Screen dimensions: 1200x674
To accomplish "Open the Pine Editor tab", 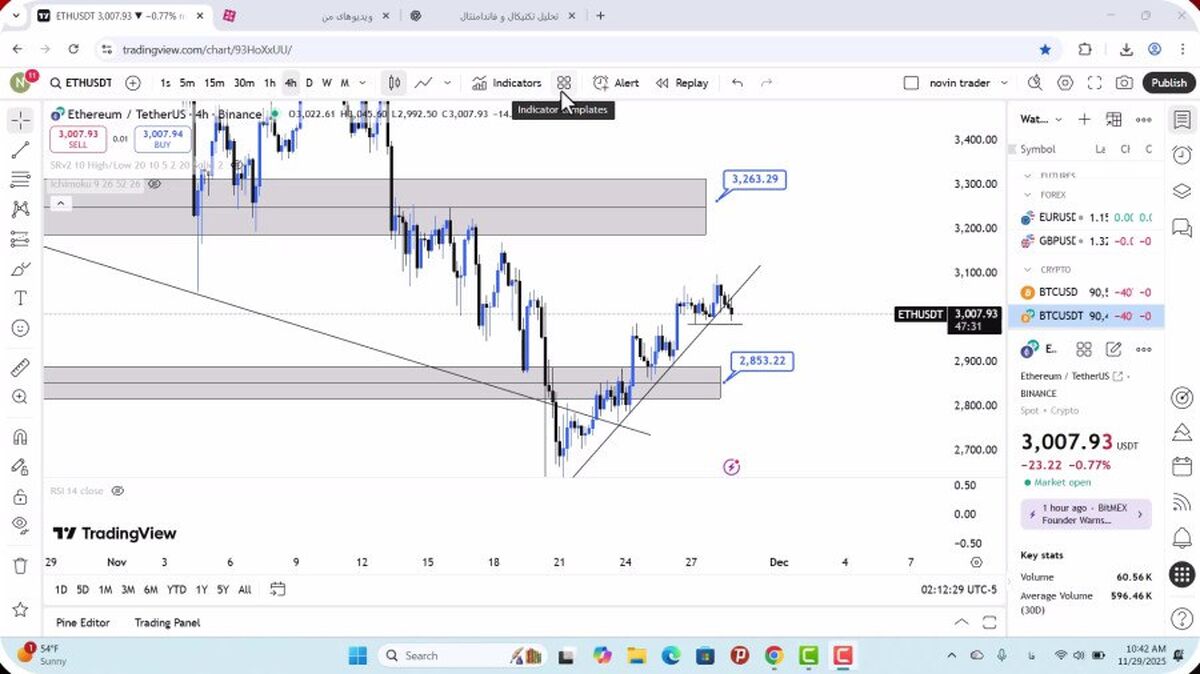I will click(83, 622).
